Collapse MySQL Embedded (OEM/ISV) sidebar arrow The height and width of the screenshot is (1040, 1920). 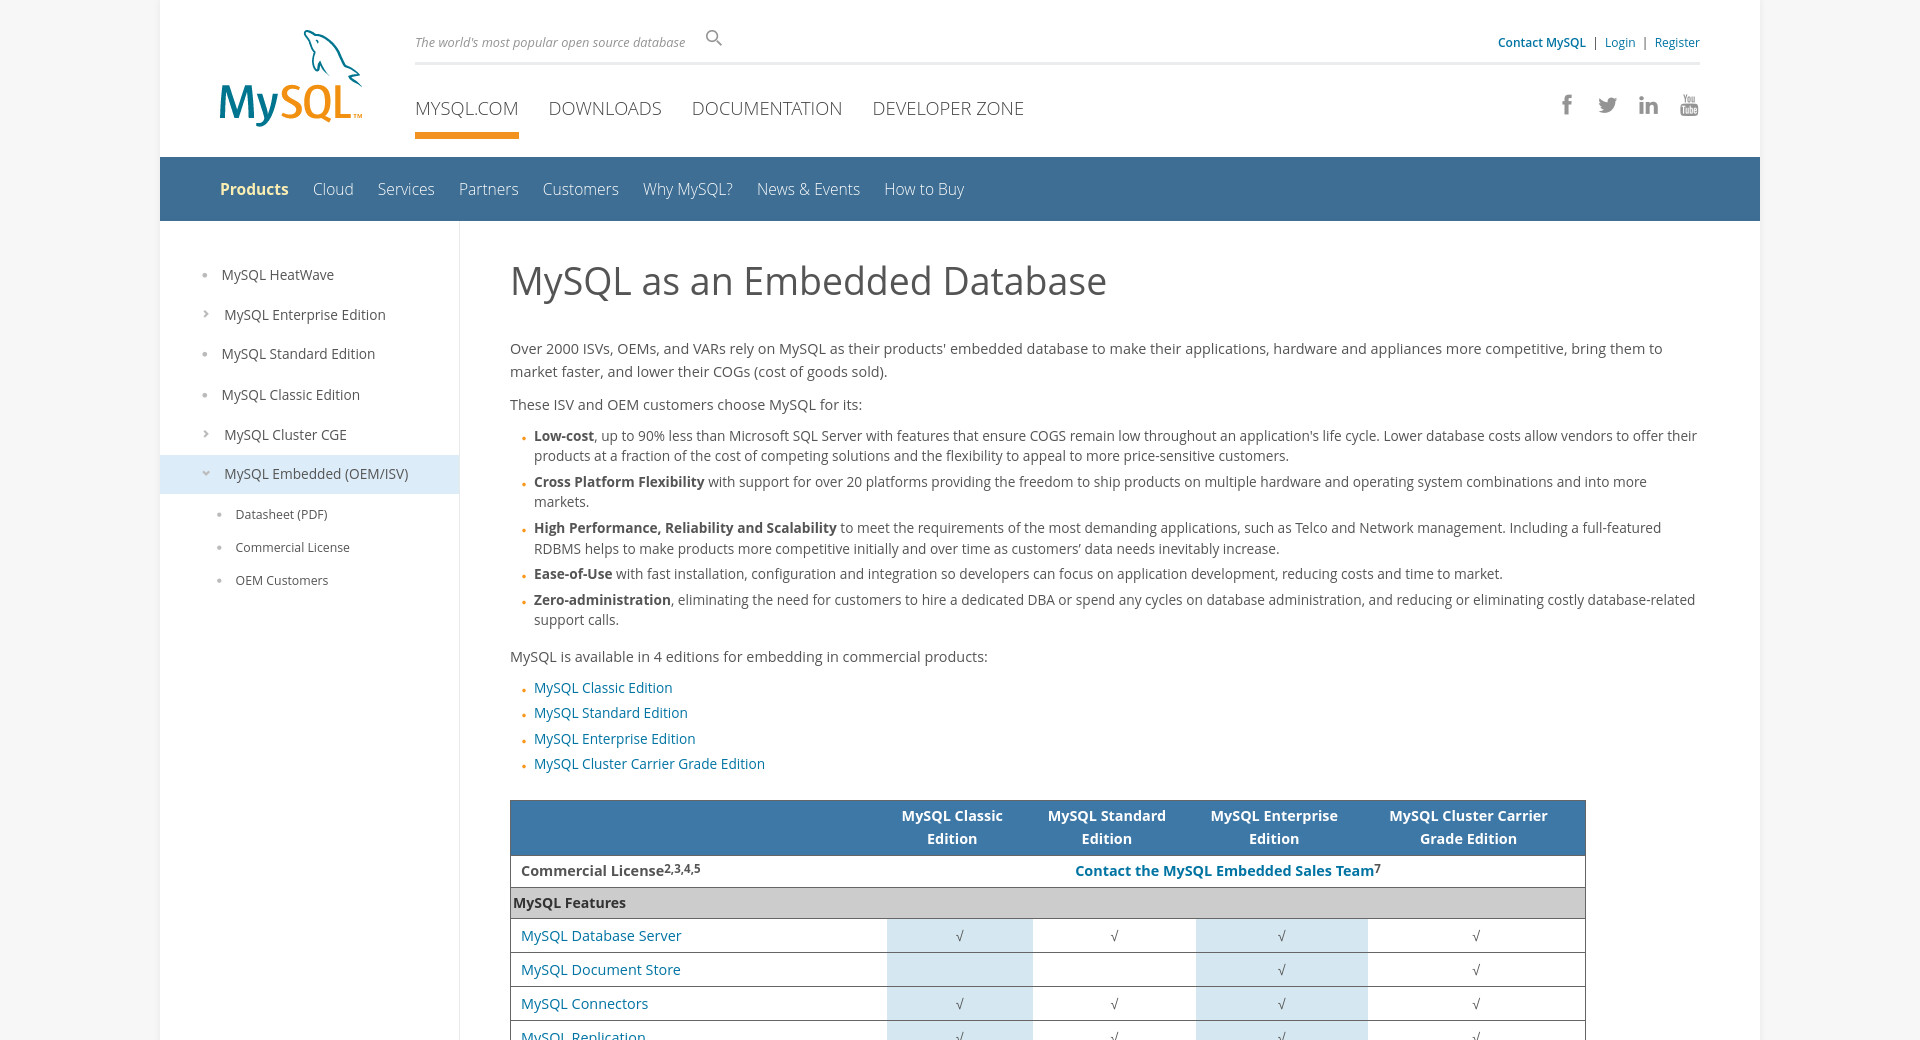[x=206, y=474]
